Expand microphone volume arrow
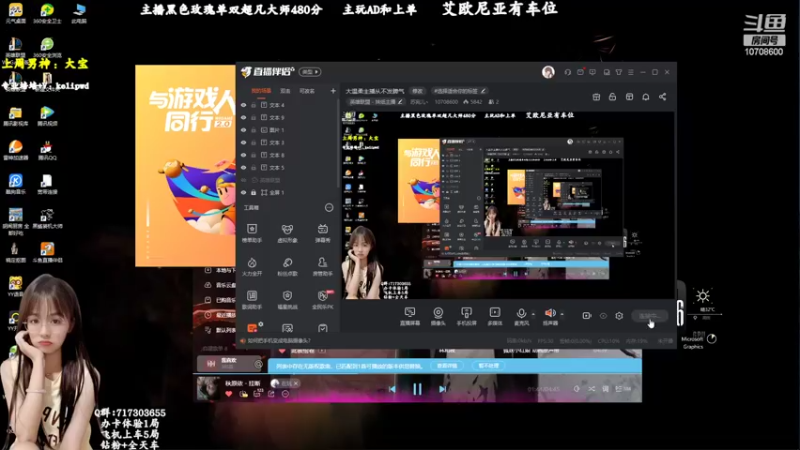This screenshot has width=800, height=450. tap(533, 314)
